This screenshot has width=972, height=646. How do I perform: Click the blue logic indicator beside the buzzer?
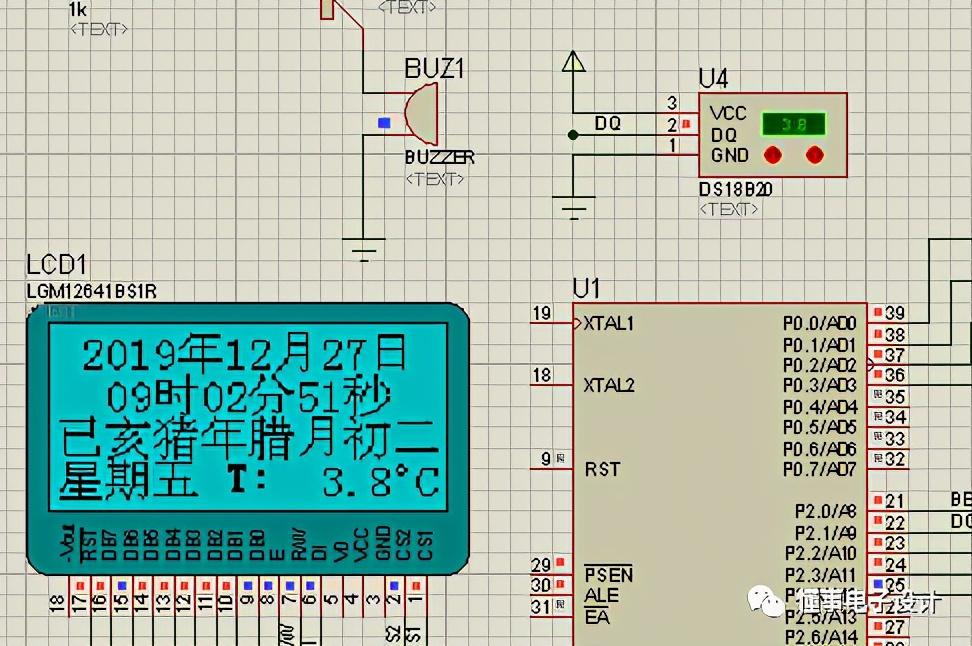[x=384, y=123]
